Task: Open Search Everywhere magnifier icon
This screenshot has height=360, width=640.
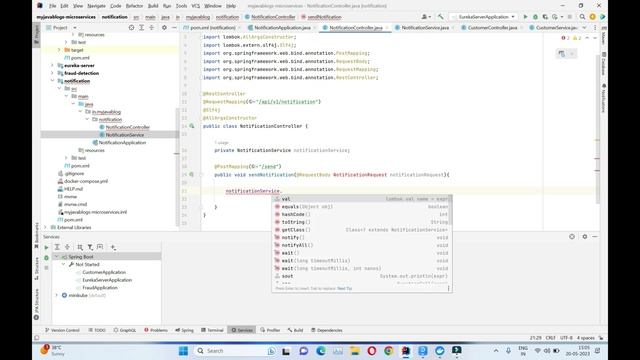Action: click(582, 17)
